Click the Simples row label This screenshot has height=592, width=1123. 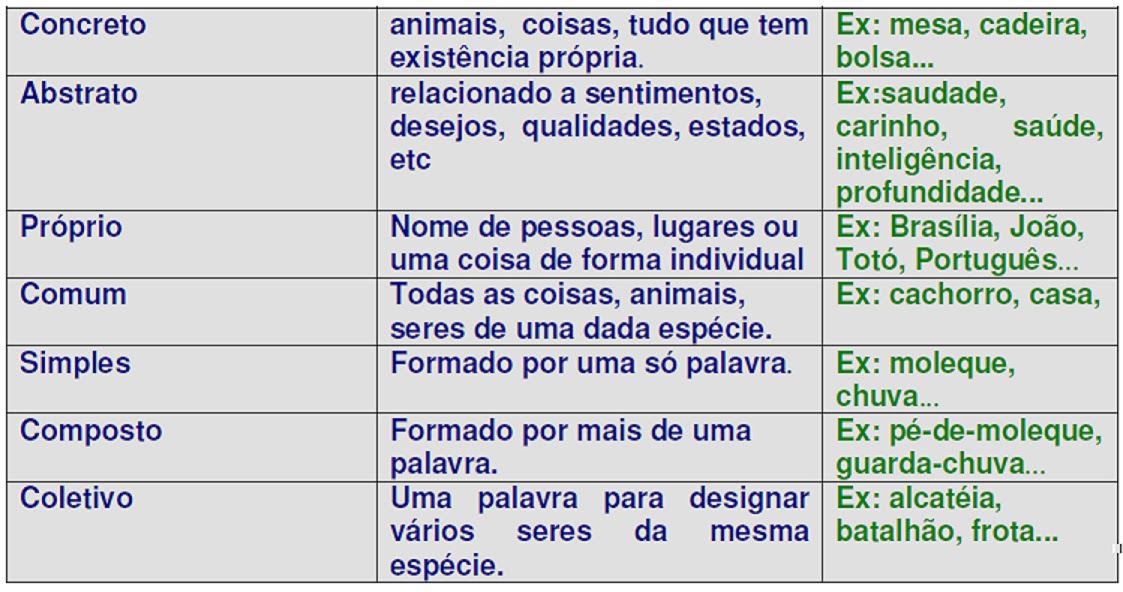(x=75, y=364)
